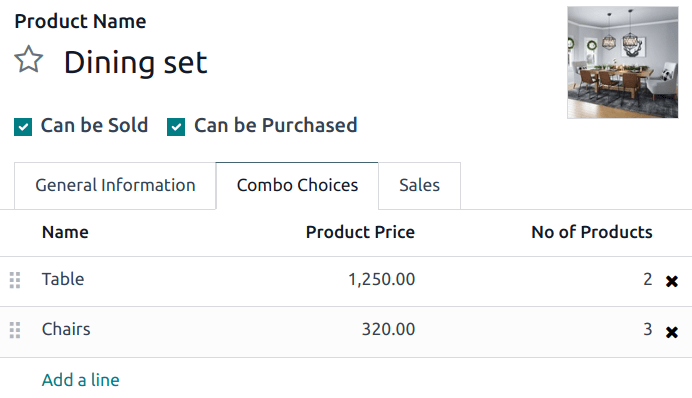Open the Chairs combo entry
This screenshot has height=398, width=692.
point(66,329)
